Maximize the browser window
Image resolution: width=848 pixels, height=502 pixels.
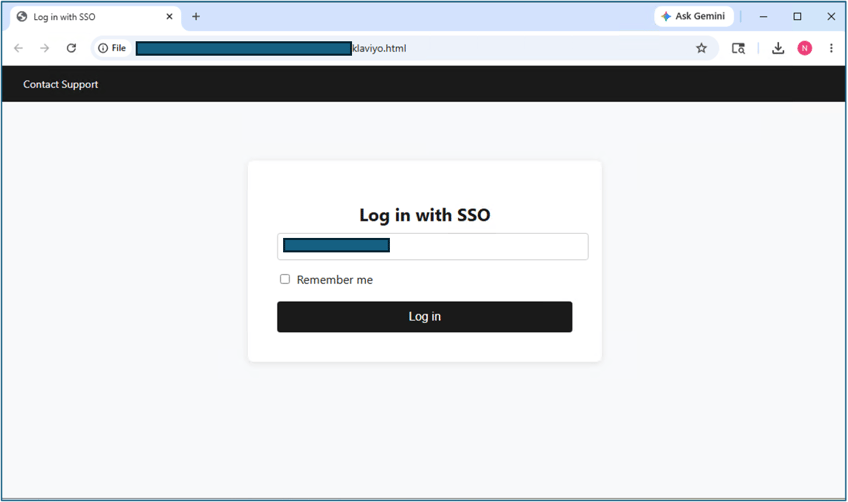(x=797, y=17)
